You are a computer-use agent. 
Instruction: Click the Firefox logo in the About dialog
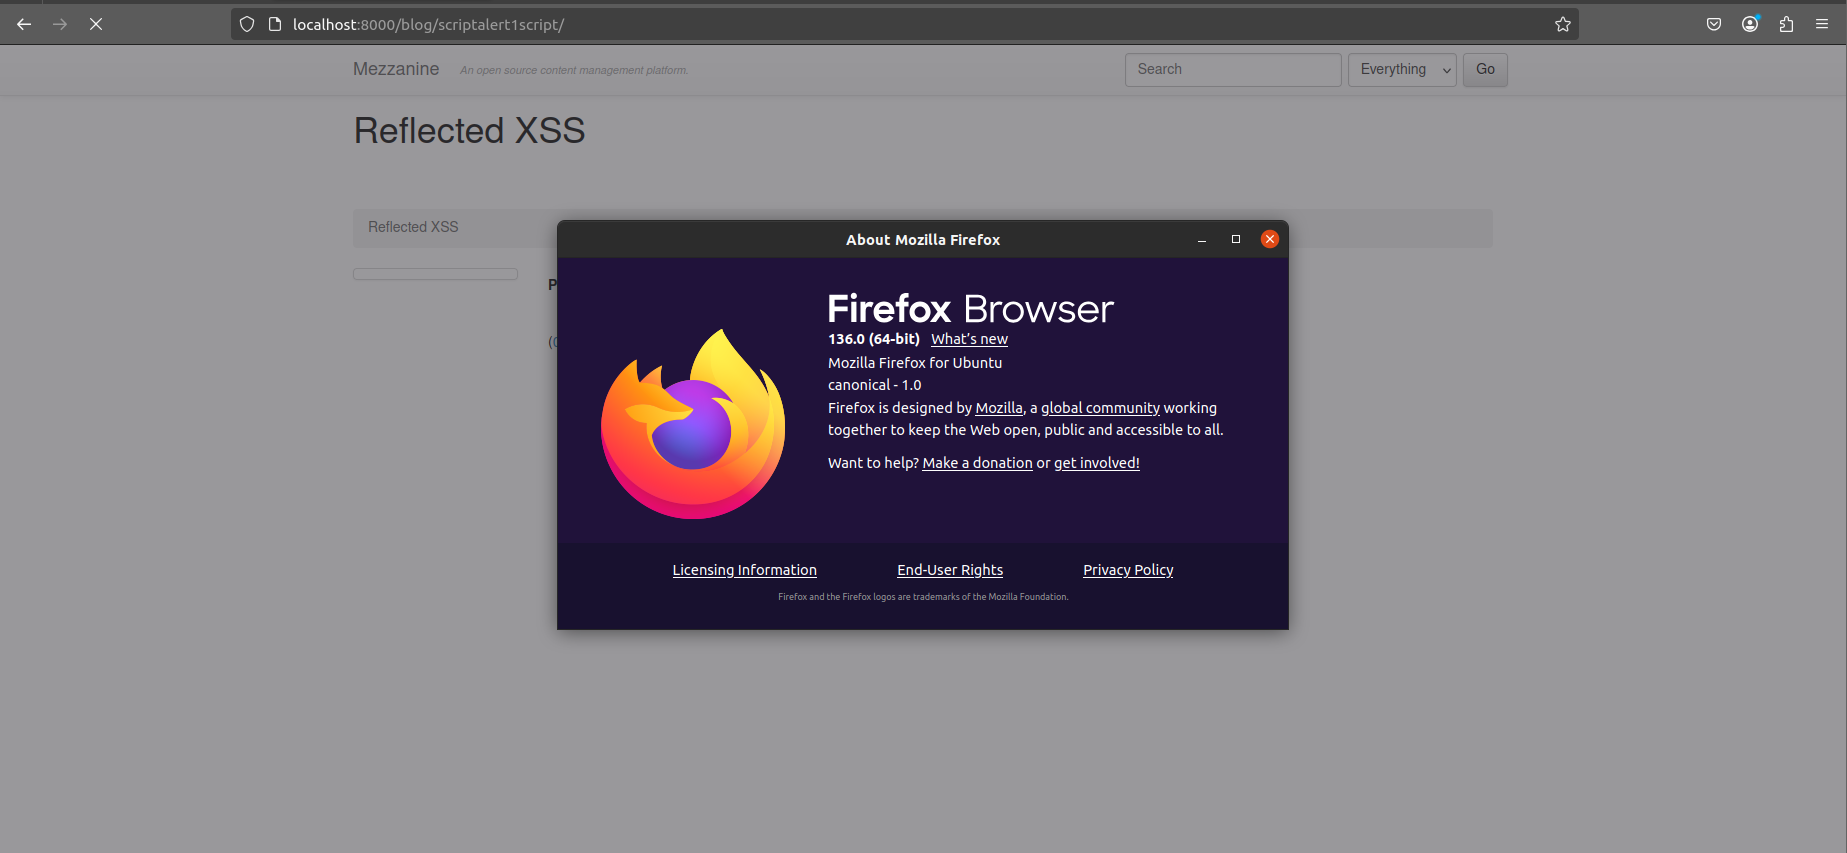pos(693,424)
